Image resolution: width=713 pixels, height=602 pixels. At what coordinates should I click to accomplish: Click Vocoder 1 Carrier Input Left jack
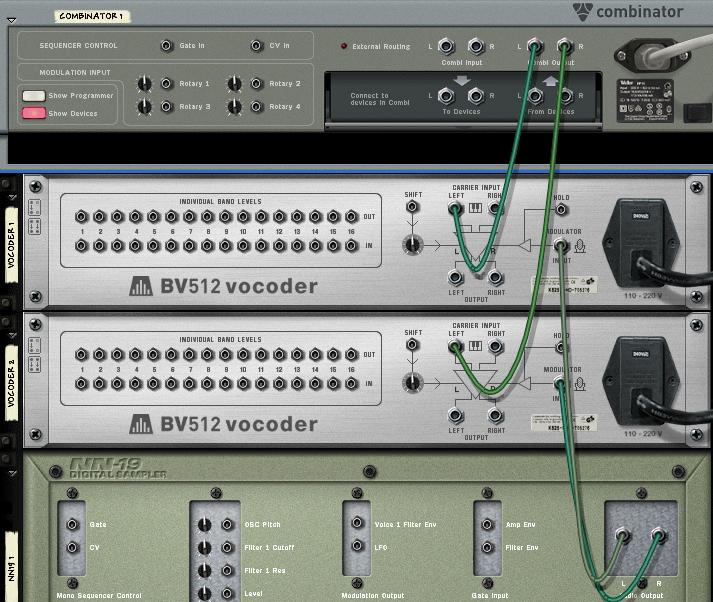[455, 208]
